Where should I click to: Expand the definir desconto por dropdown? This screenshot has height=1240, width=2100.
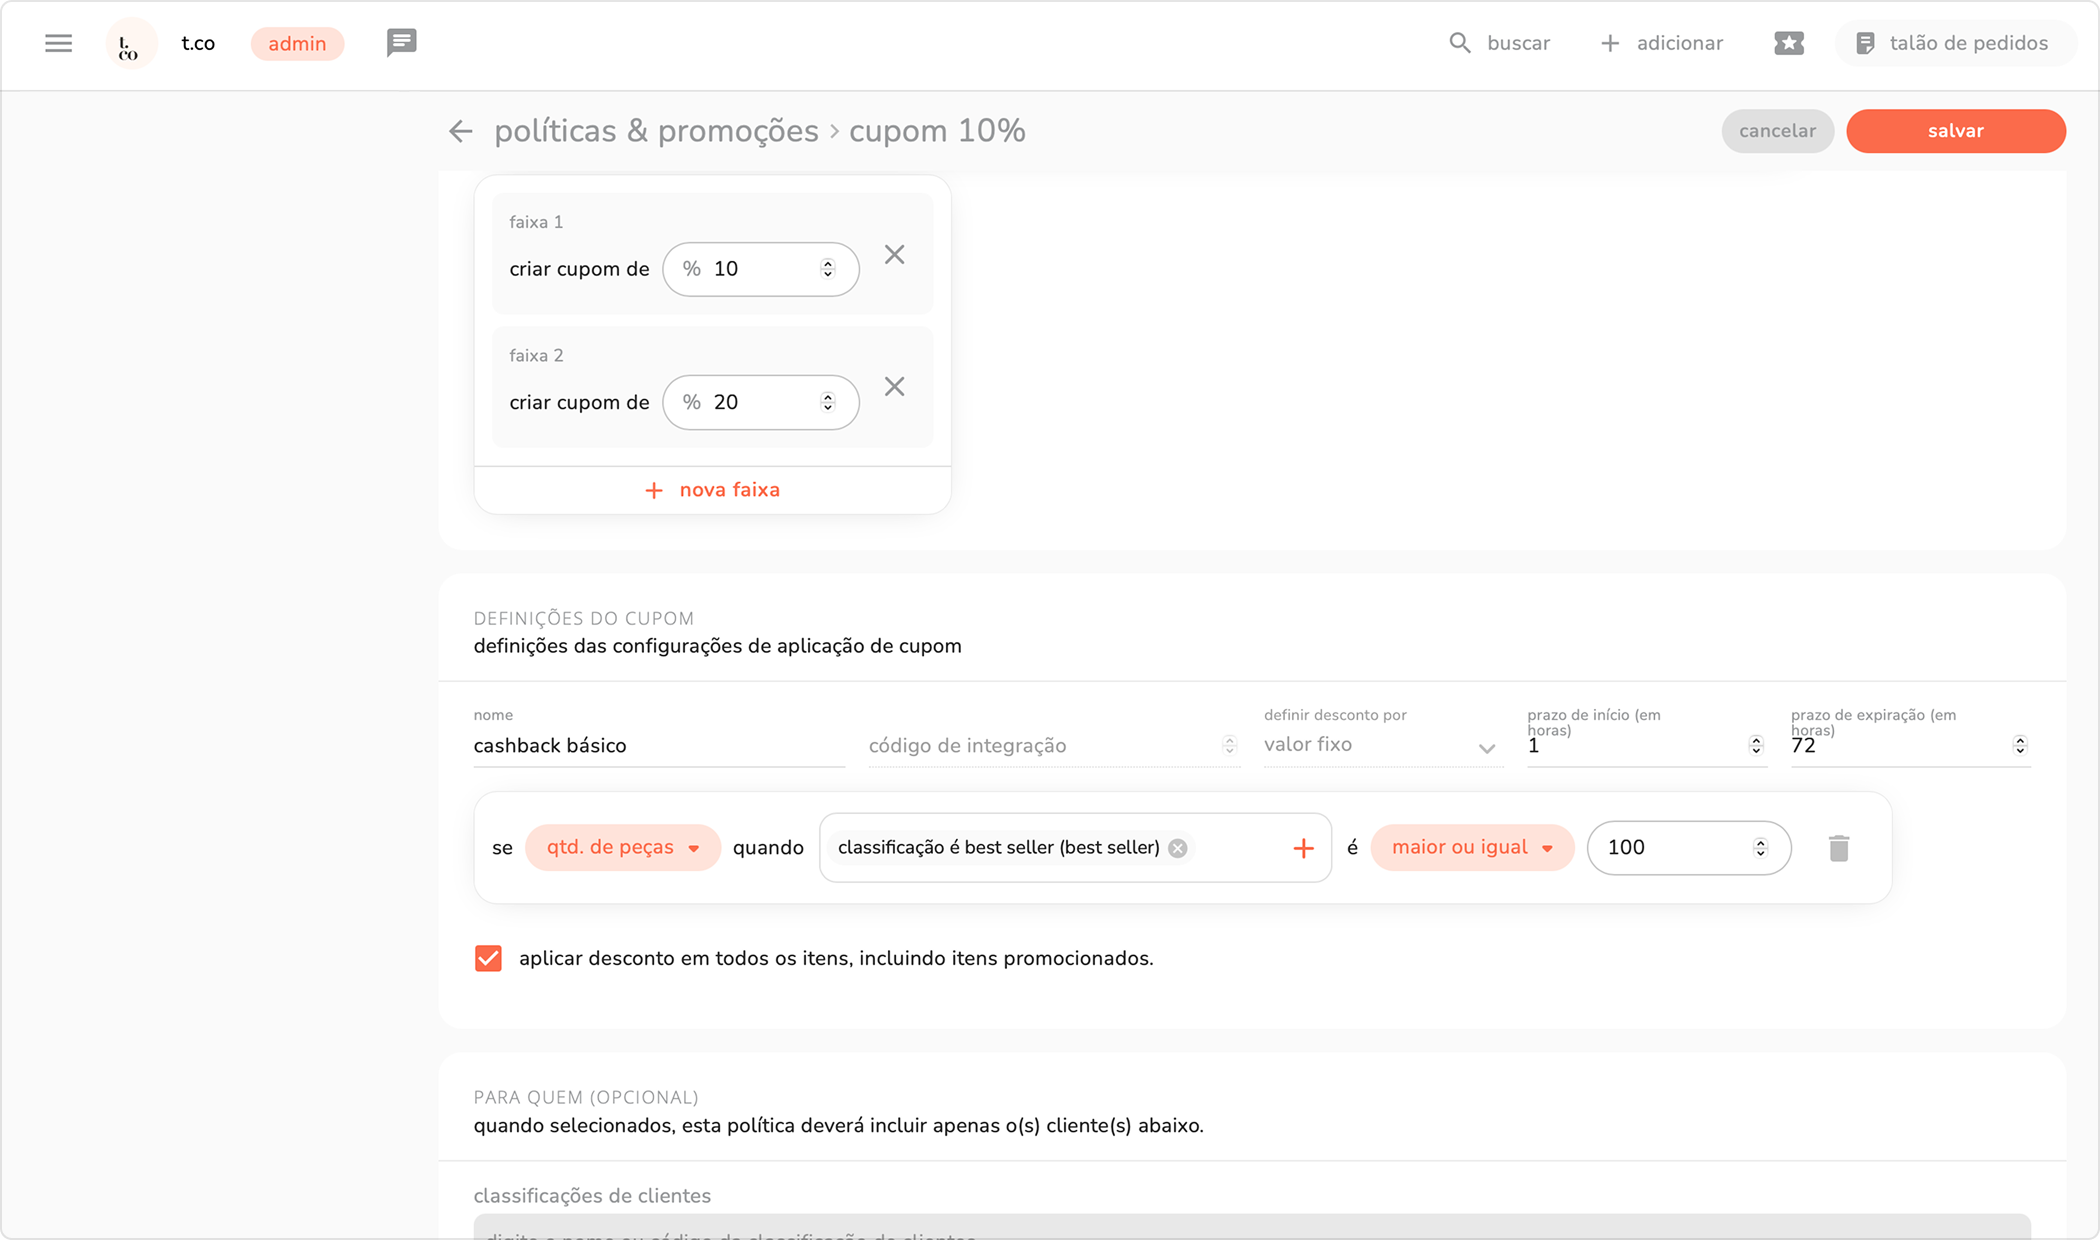[1382, 745]
